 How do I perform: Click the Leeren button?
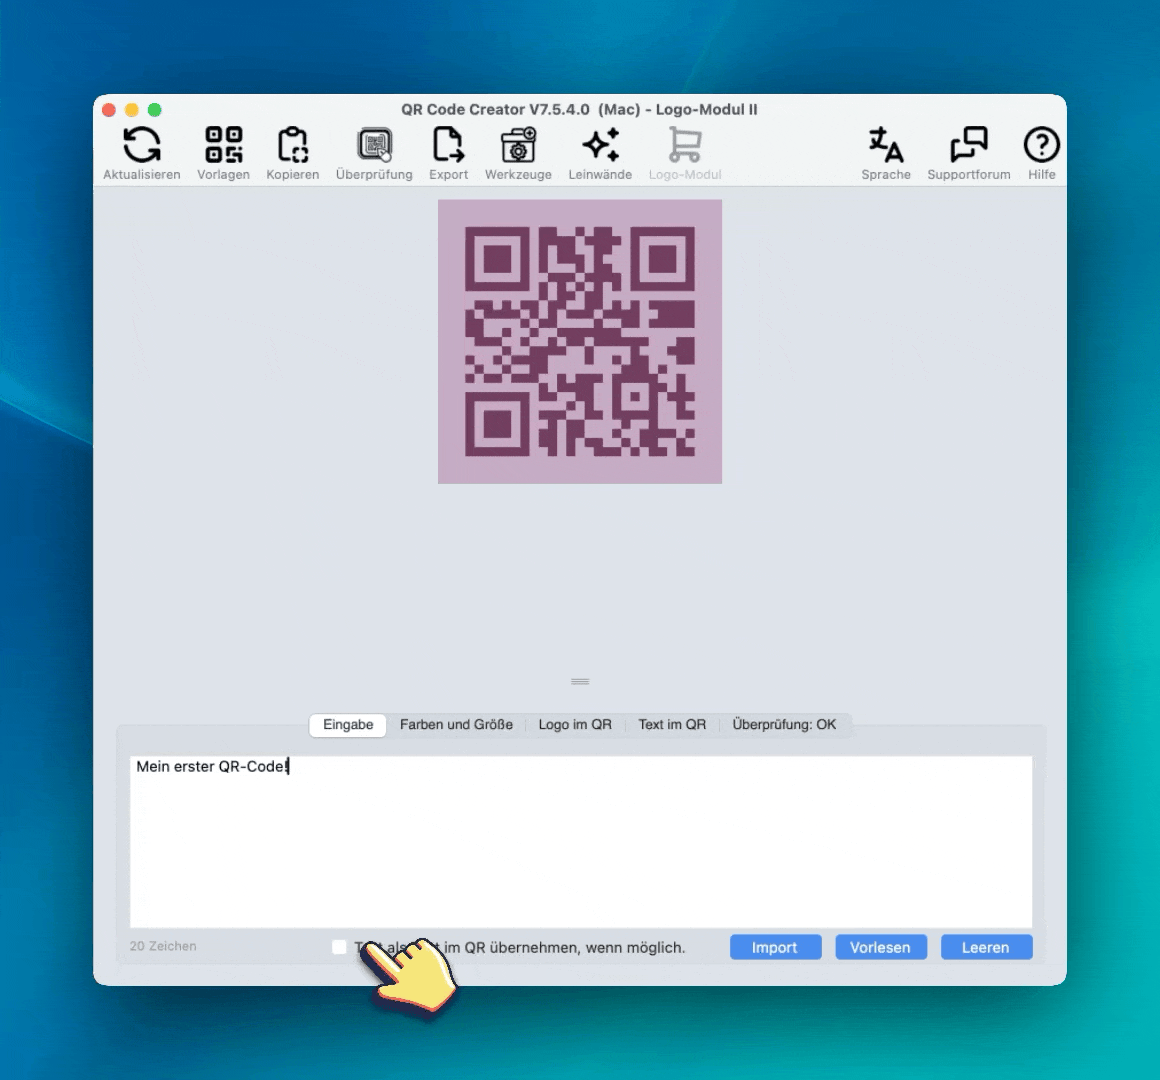tap(986, 947)
